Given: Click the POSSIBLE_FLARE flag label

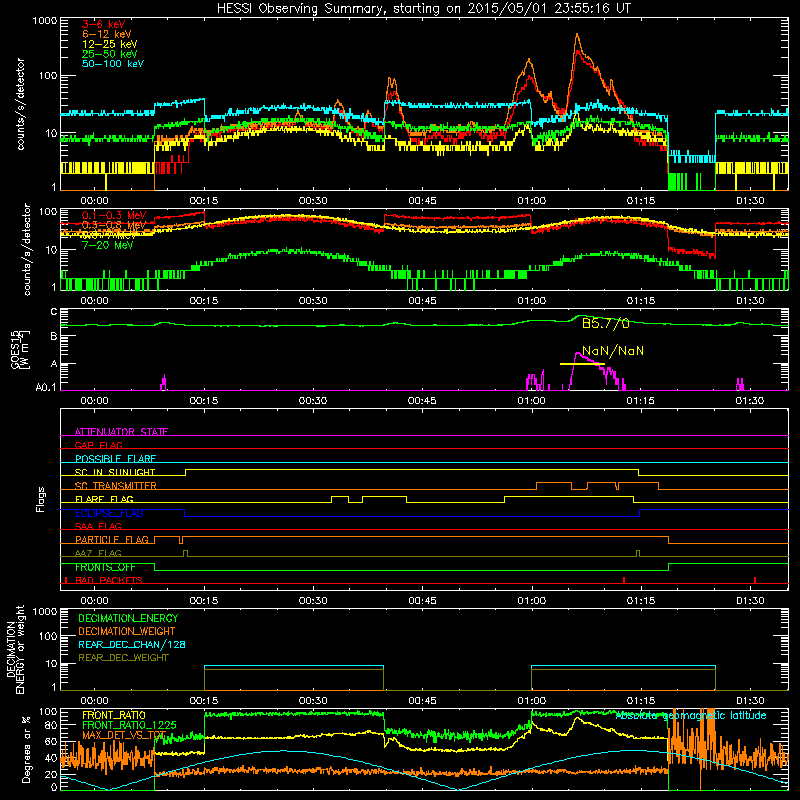Looking at the screenshot, I should coord(115,459).
